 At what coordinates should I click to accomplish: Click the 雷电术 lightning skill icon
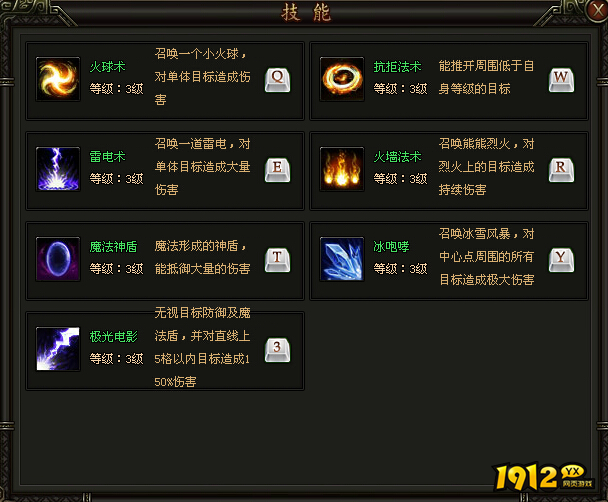pyautogui.click(x=58, y=169)
